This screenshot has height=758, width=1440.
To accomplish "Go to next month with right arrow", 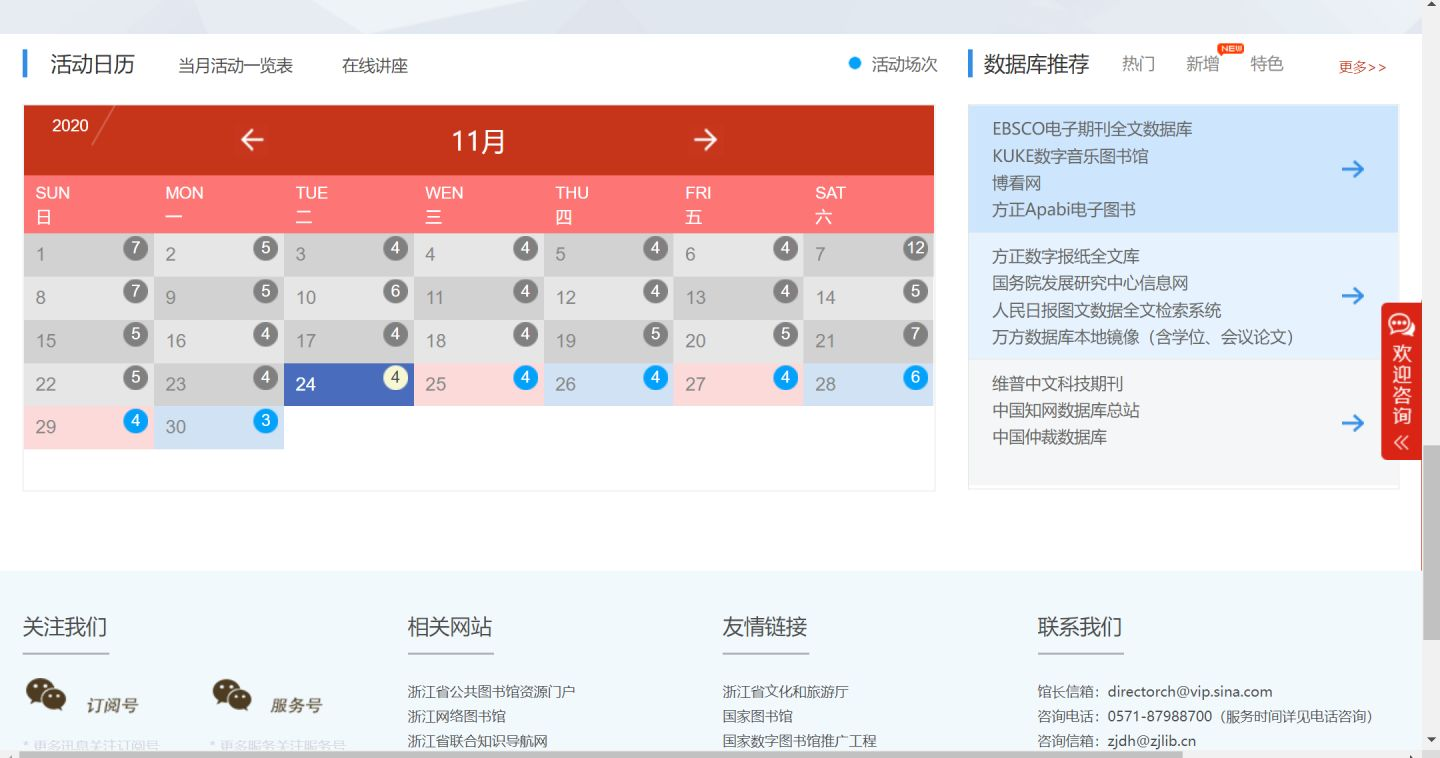I will (x=706, y=140).
